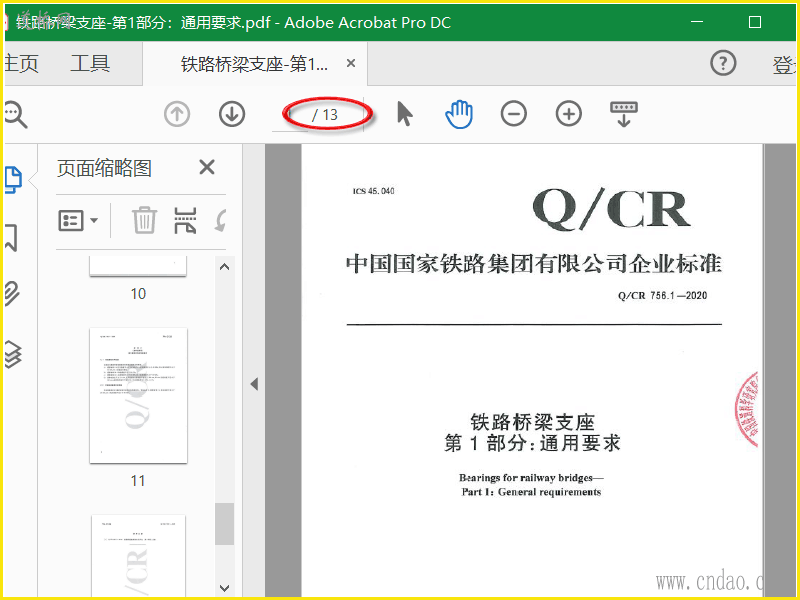Click the 中国国家铁路集团有限公司企业标准 heading
Viewport: 800px width, 600px height.
534,264
